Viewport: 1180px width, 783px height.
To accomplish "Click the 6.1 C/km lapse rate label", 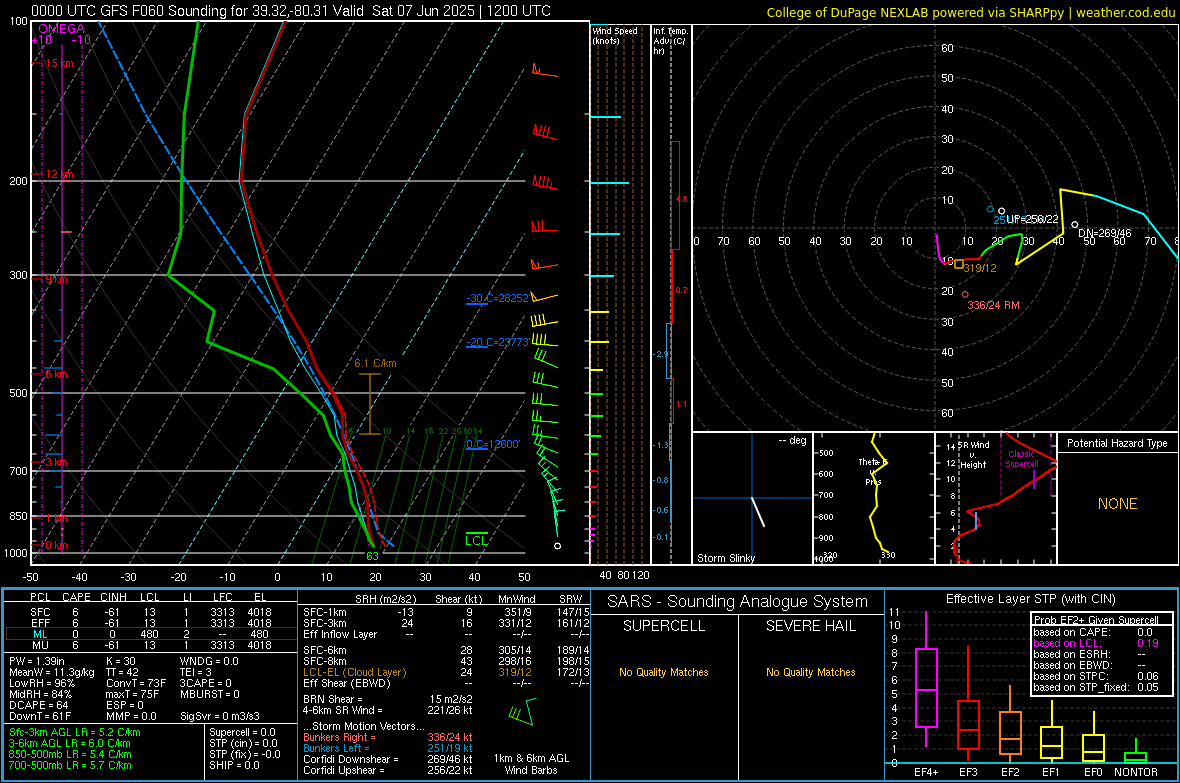I will (375, 363).
